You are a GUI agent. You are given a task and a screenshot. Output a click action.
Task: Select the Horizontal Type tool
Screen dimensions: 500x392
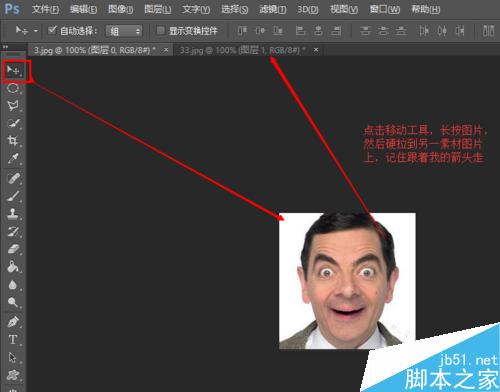pos(13,340)
